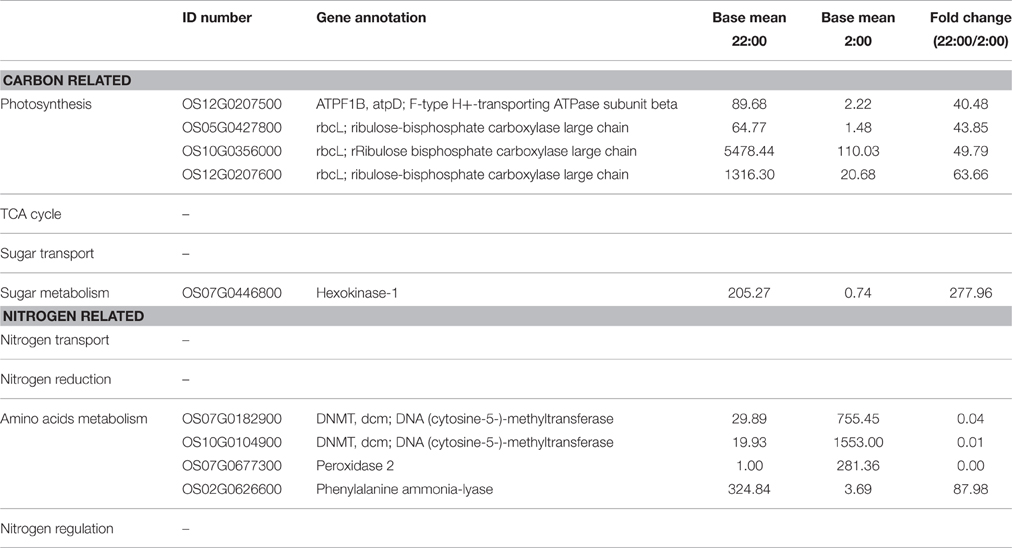
Task: Click the Peroxidase 2 annotation cell
Action: (x=355, y=466)
